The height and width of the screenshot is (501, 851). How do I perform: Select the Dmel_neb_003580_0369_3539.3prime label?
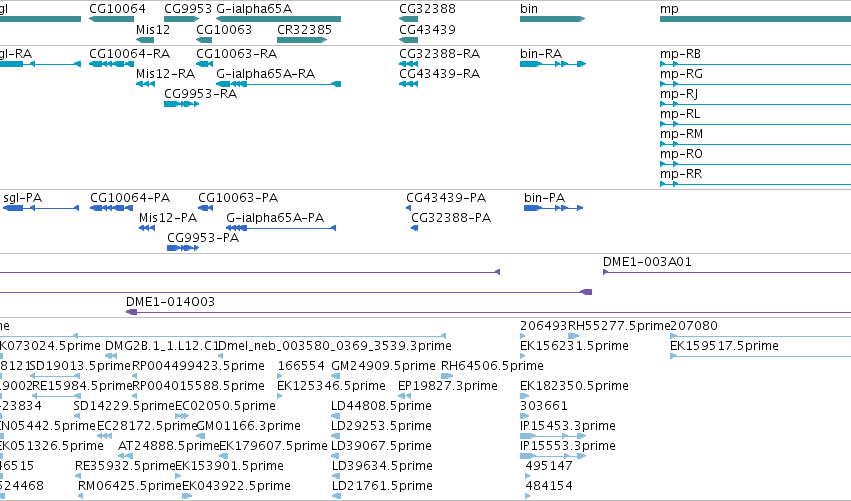click(x=334, y=346)
